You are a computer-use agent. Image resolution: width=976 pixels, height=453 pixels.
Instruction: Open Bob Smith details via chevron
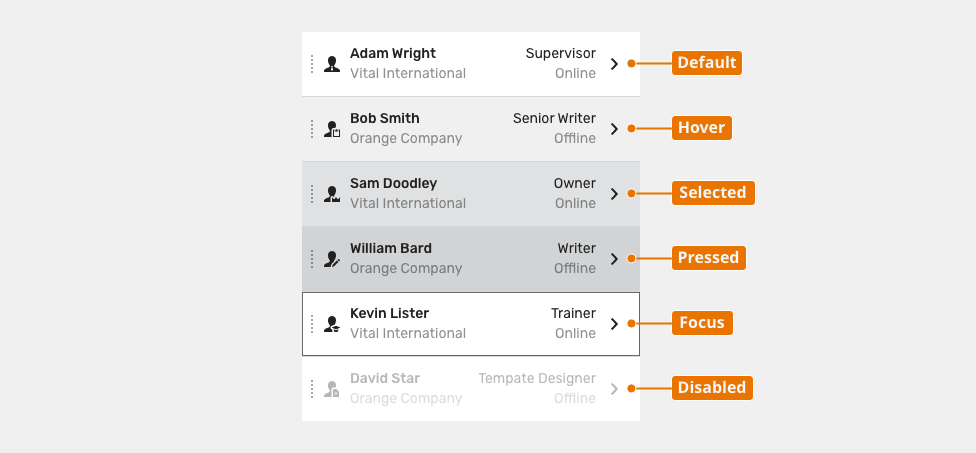coord(614,129)
